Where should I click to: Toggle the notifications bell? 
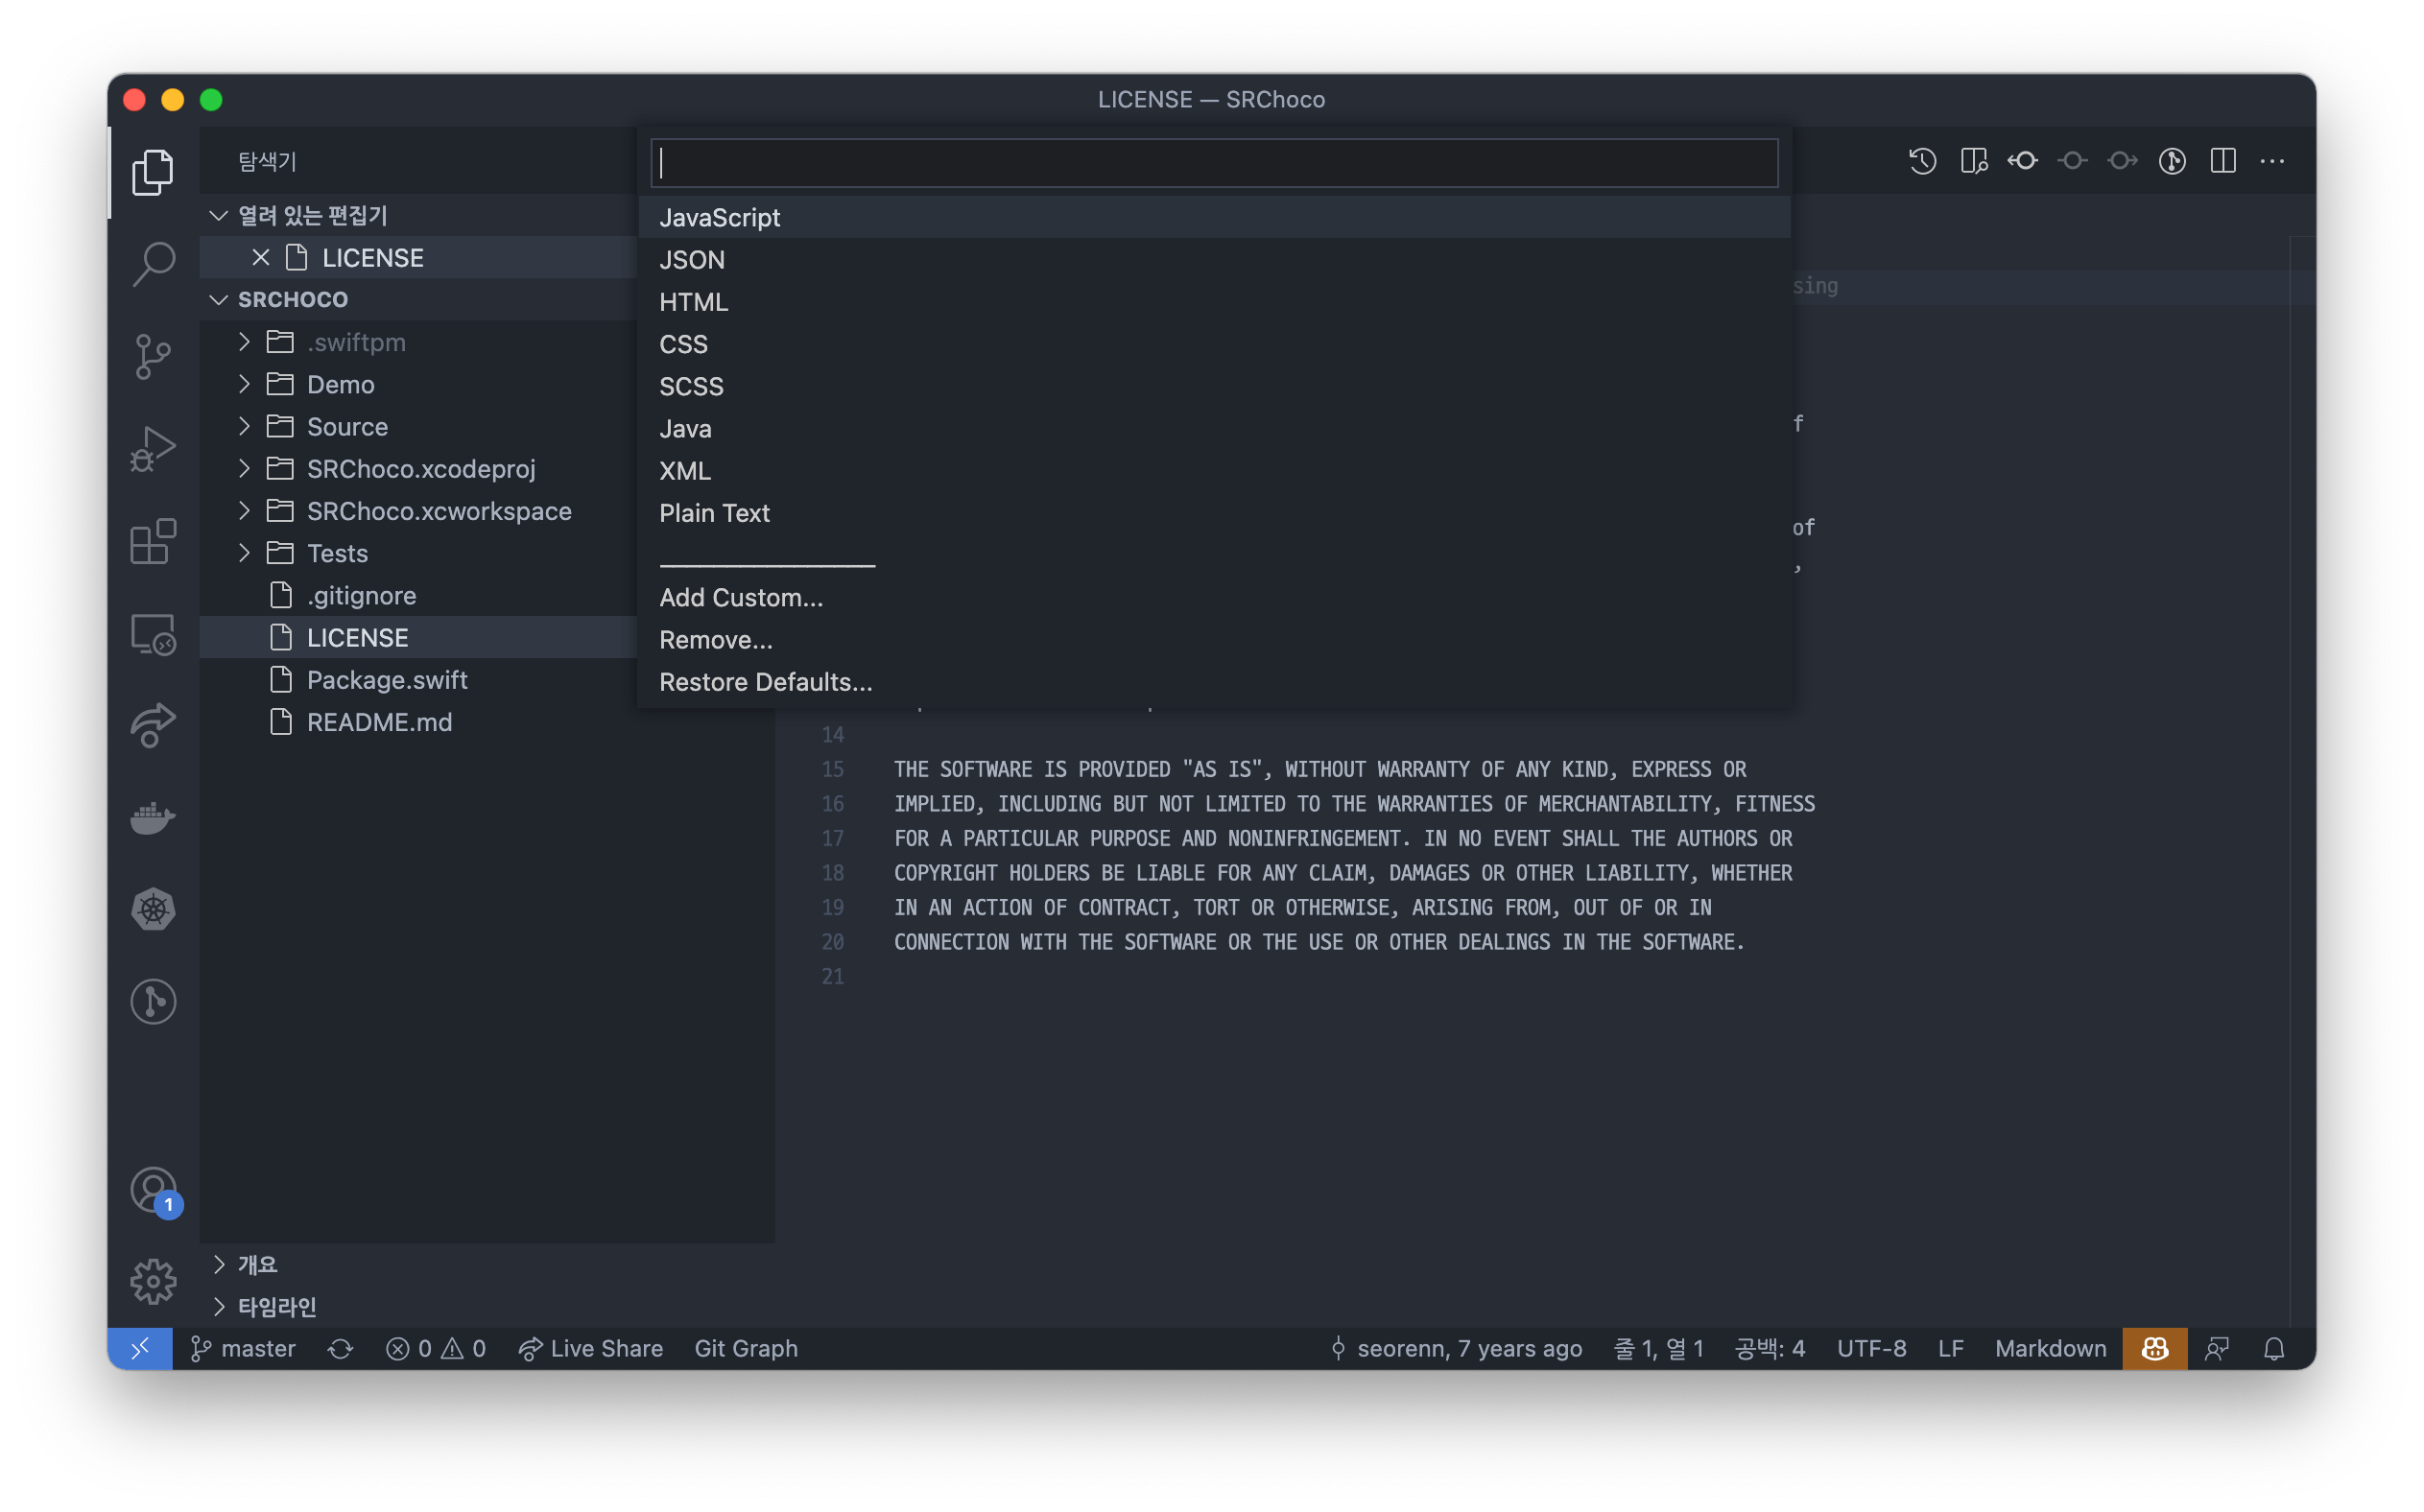(2274, 1349)
